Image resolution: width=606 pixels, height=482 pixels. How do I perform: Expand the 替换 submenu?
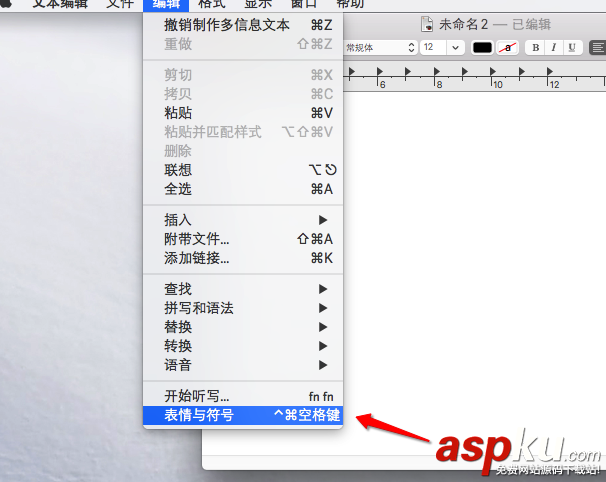243,327
